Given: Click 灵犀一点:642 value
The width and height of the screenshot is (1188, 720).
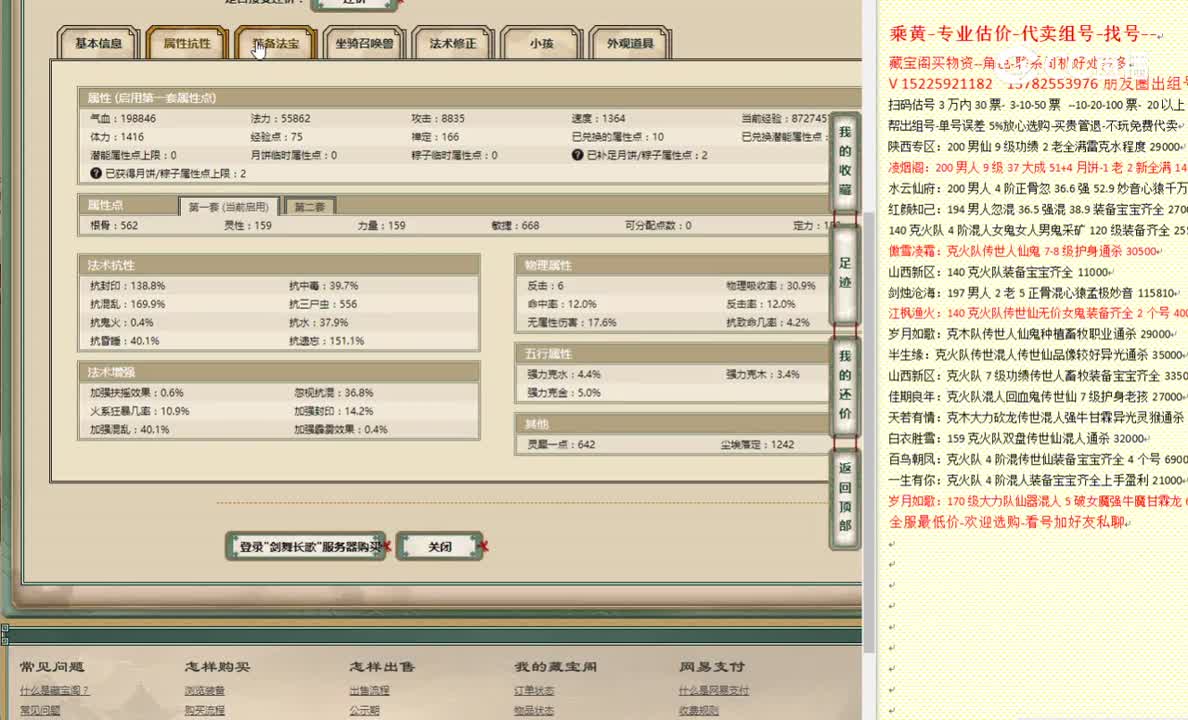Looking at the screenshot, I should 561,444.
